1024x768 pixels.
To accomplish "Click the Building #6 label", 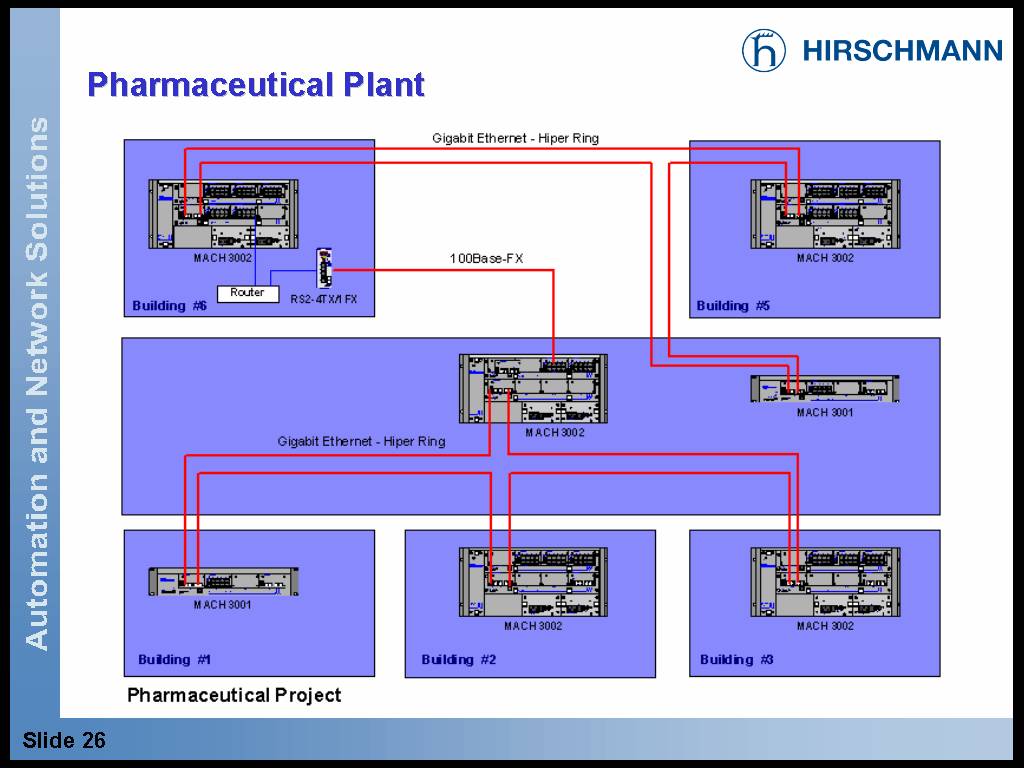I will (x=169, y=305).
